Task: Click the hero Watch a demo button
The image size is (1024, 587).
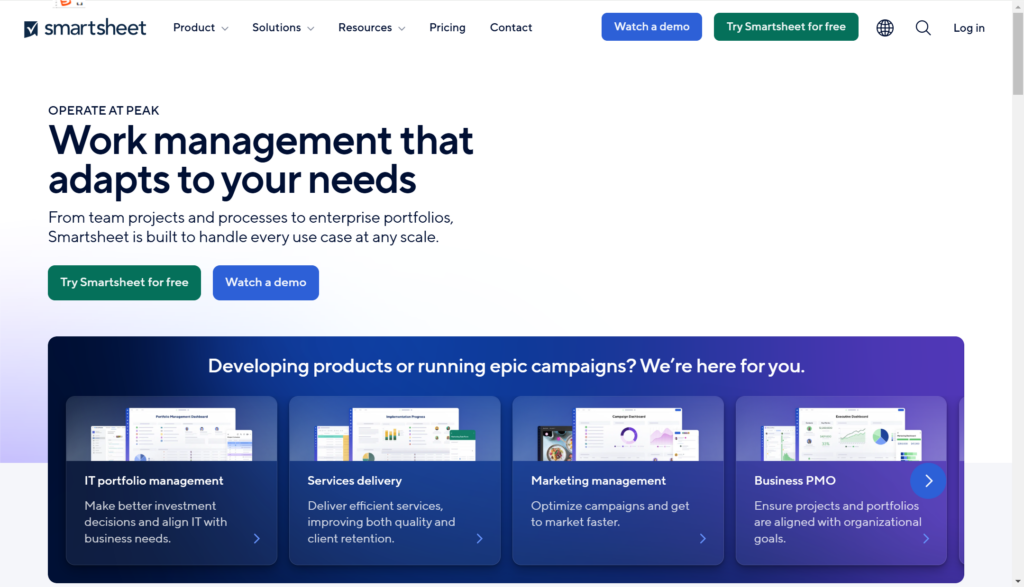Action: [265, 283]
